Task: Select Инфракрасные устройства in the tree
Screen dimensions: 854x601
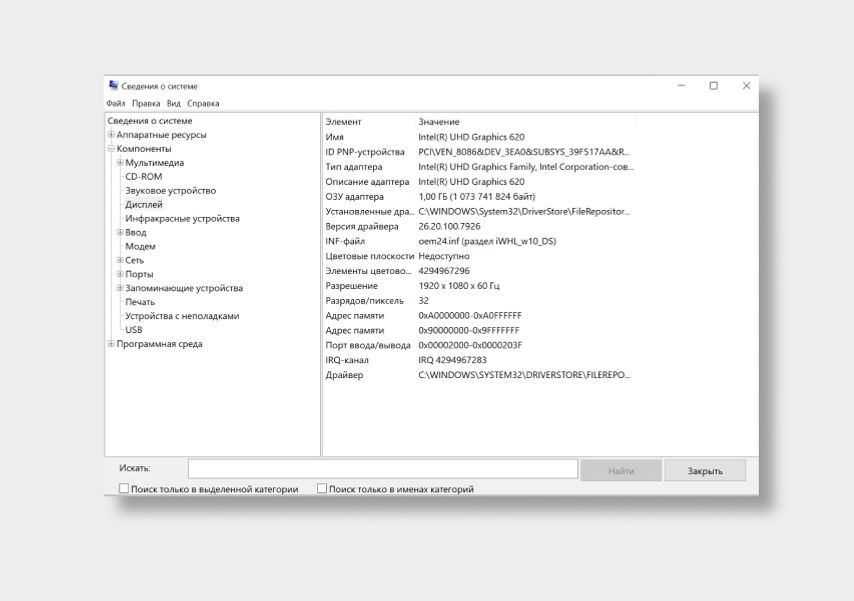Action: (182, 218)
